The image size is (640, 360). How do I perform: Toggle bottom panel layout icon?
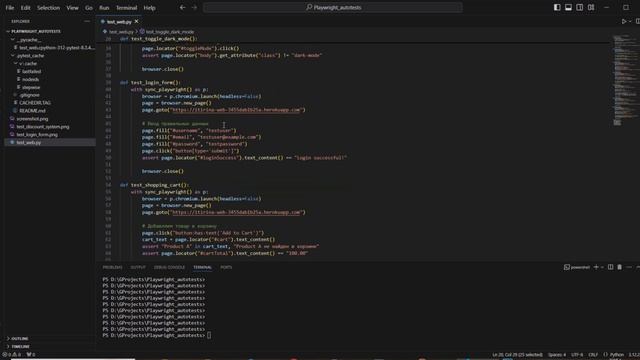[x=568, y=7]
